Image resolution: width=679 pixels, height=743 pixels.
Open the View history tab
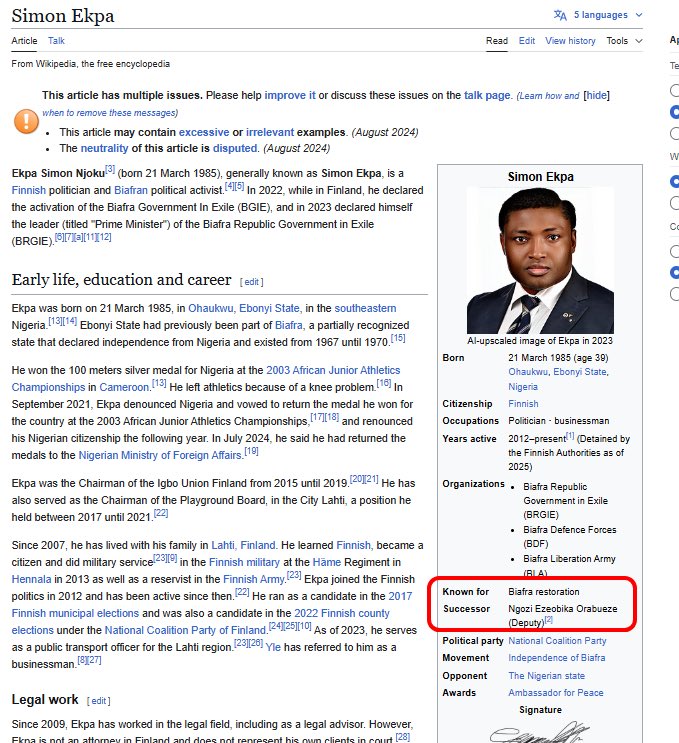tap(570, 41)
